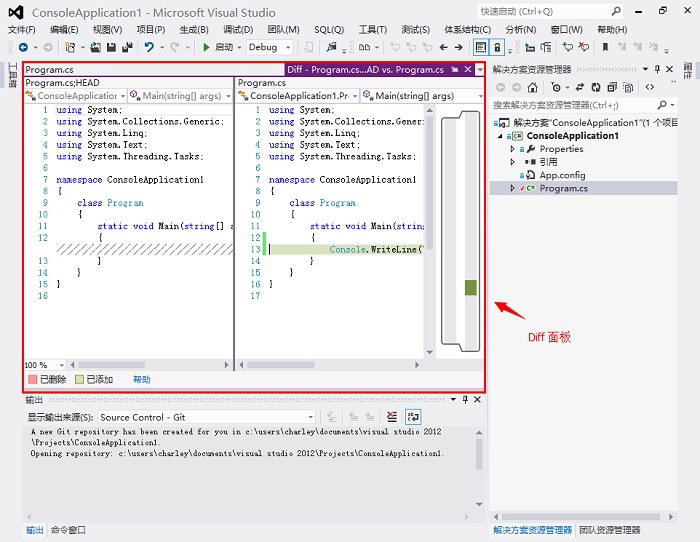Open left pane Main(string[] args) member dropdown
This screenshot has width=700, height=542.
(180, 96)
